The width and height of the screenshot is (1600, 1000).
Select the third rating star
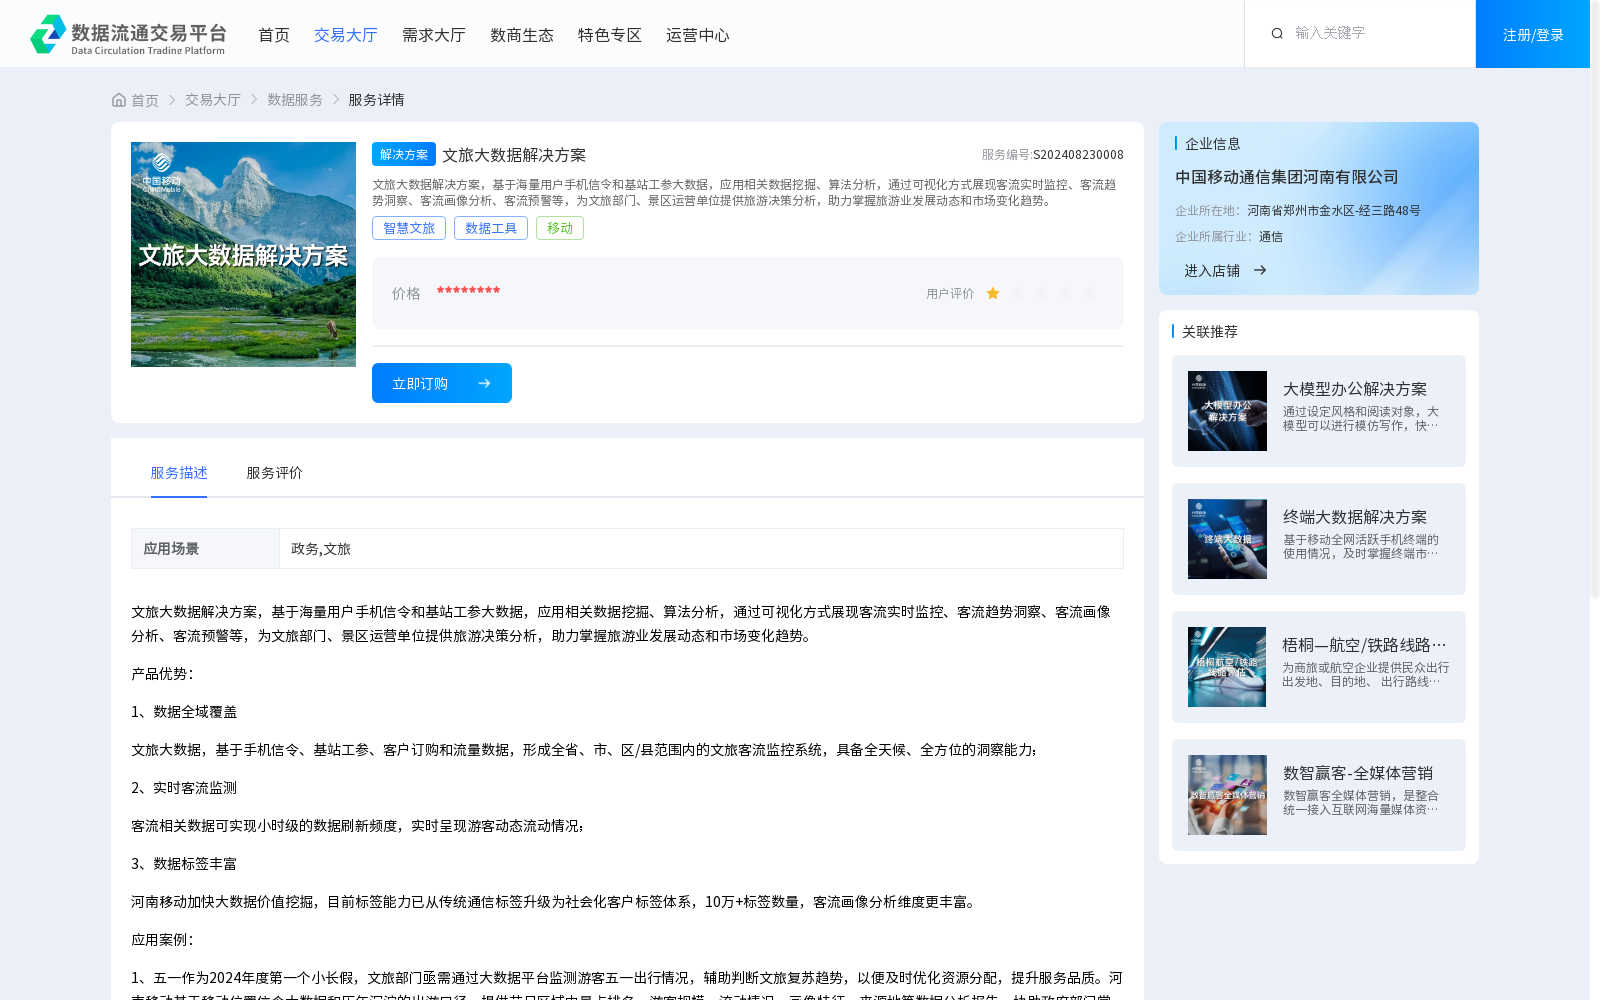coord(1041,293)
